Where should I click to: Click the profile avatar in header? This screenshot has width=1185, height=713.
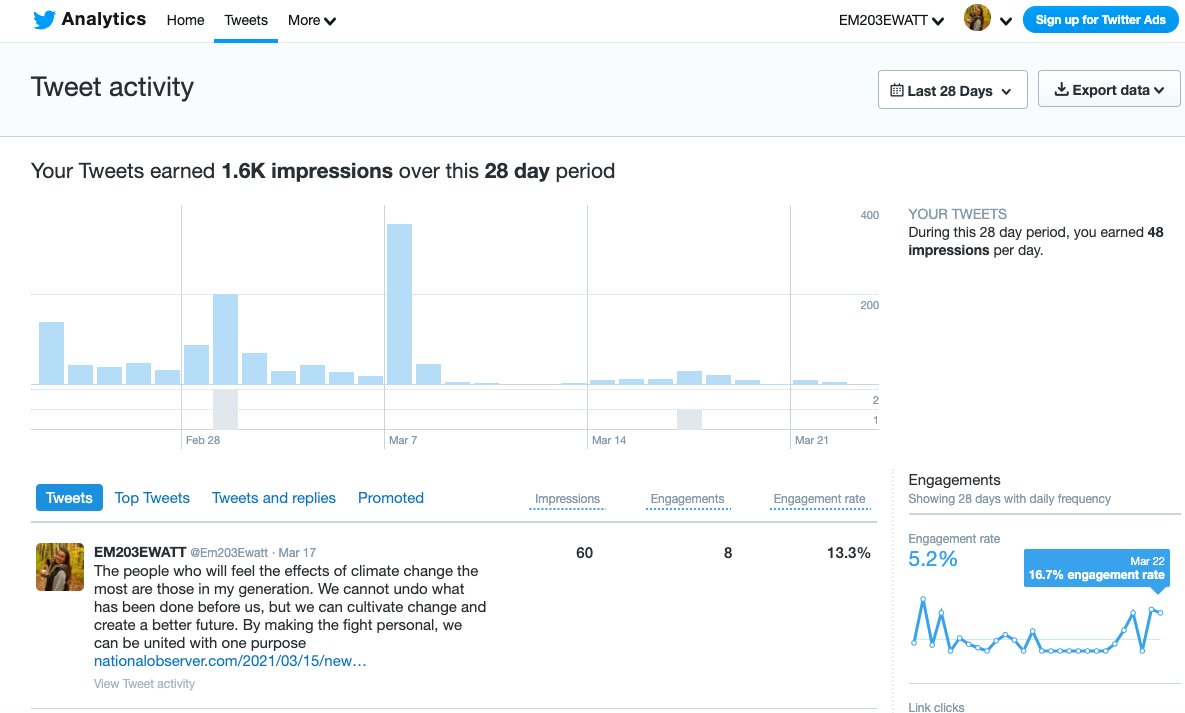pos(977,18)
